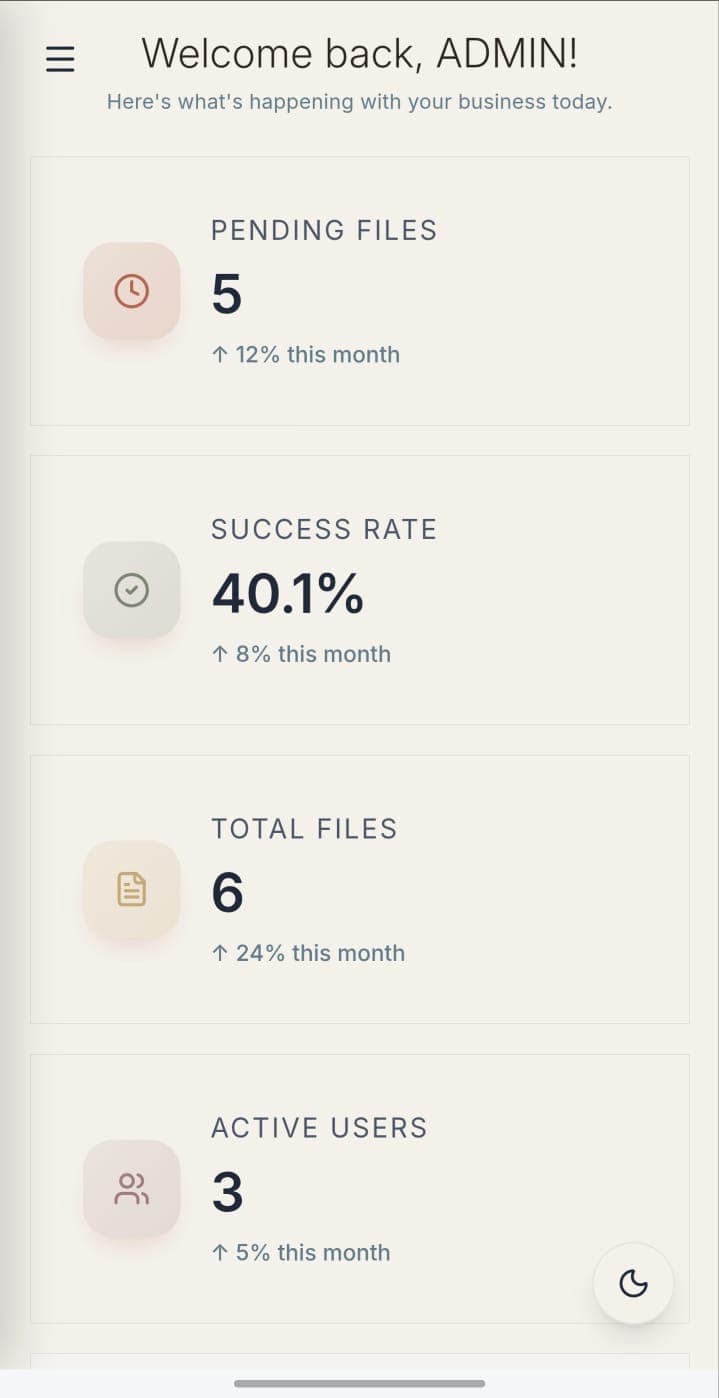Click the Total Files document icon
This screenshot has width=719, height=1398.
click(x=131, y=889)
